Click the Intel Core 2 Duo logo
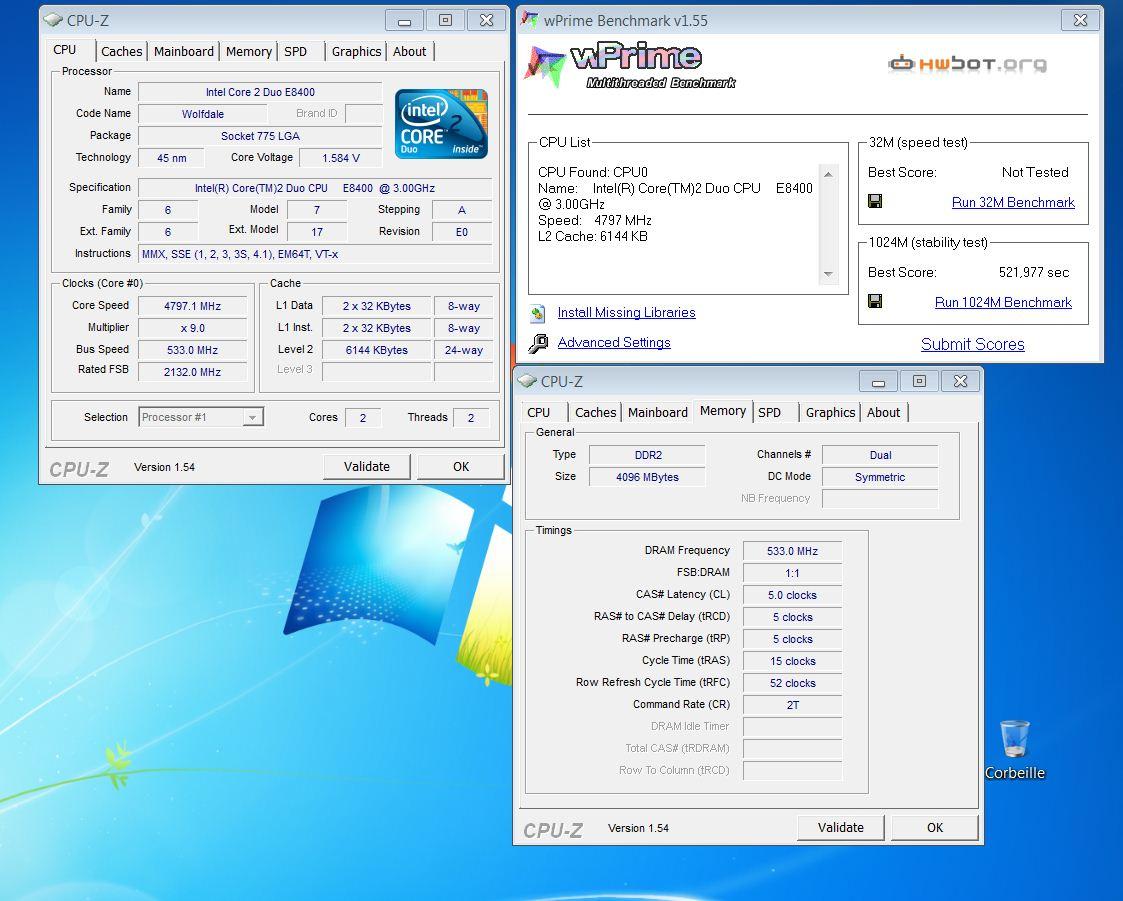Viewport: 1123px width, 901px height. pos(441,124)
